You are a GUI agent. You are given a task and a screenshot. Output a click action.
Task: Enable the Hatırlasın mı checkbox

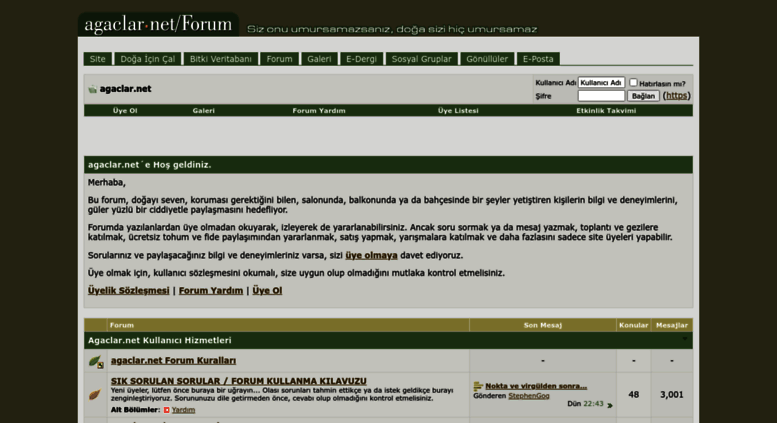(633, 83)
